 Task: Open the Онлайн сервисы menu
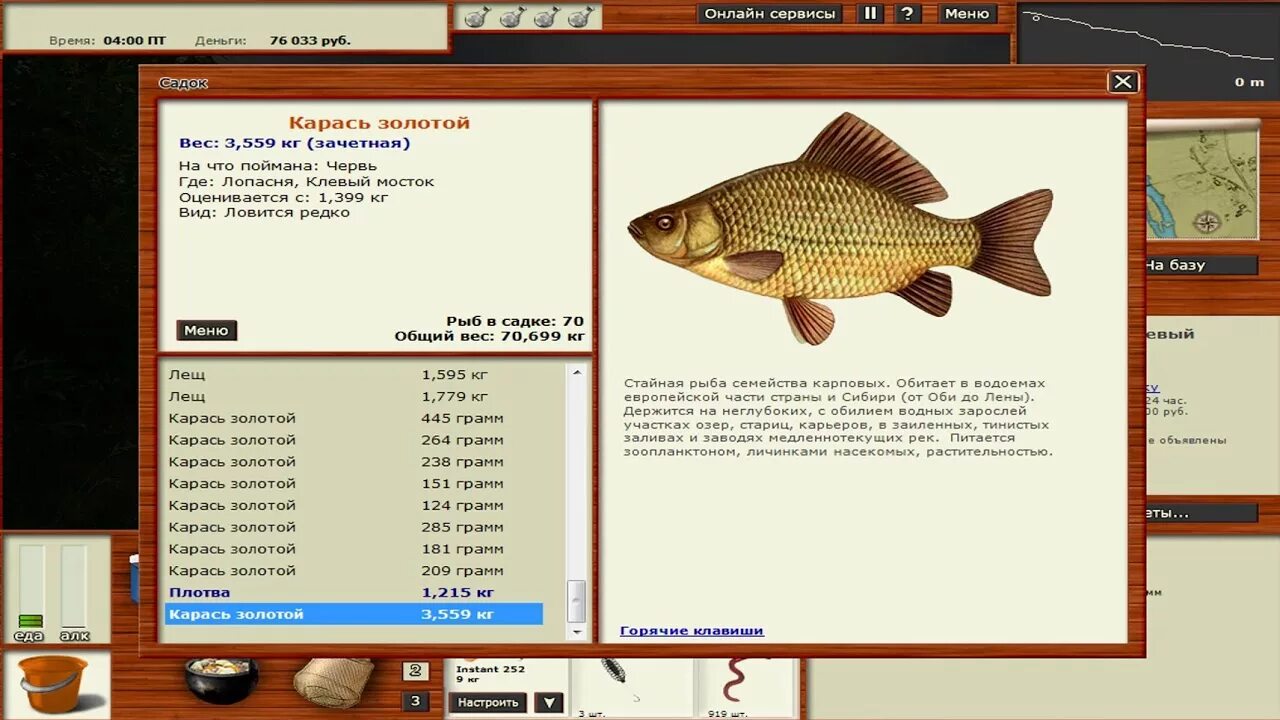pyautogui.click(x=769, y=14)
